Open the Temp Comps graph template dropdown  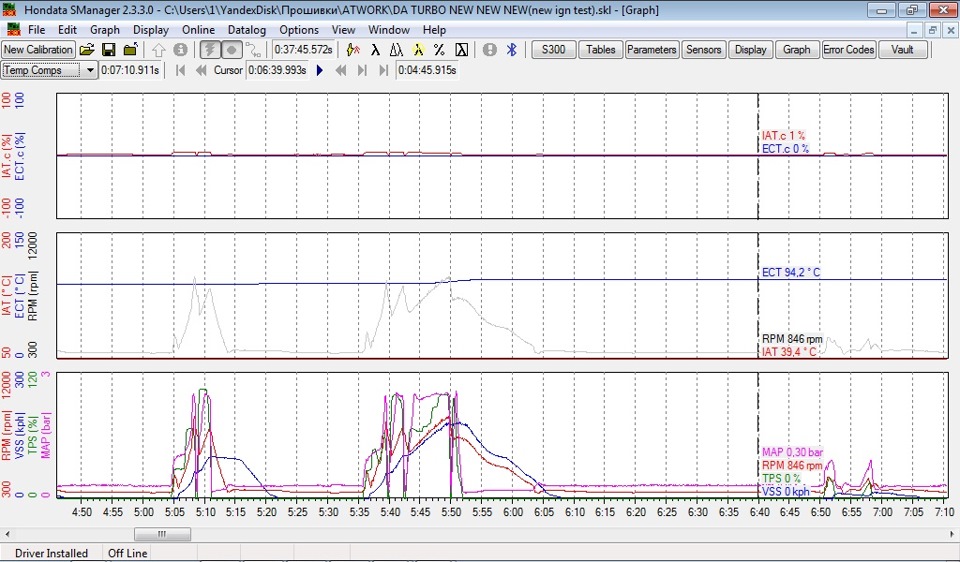(90, 70)
